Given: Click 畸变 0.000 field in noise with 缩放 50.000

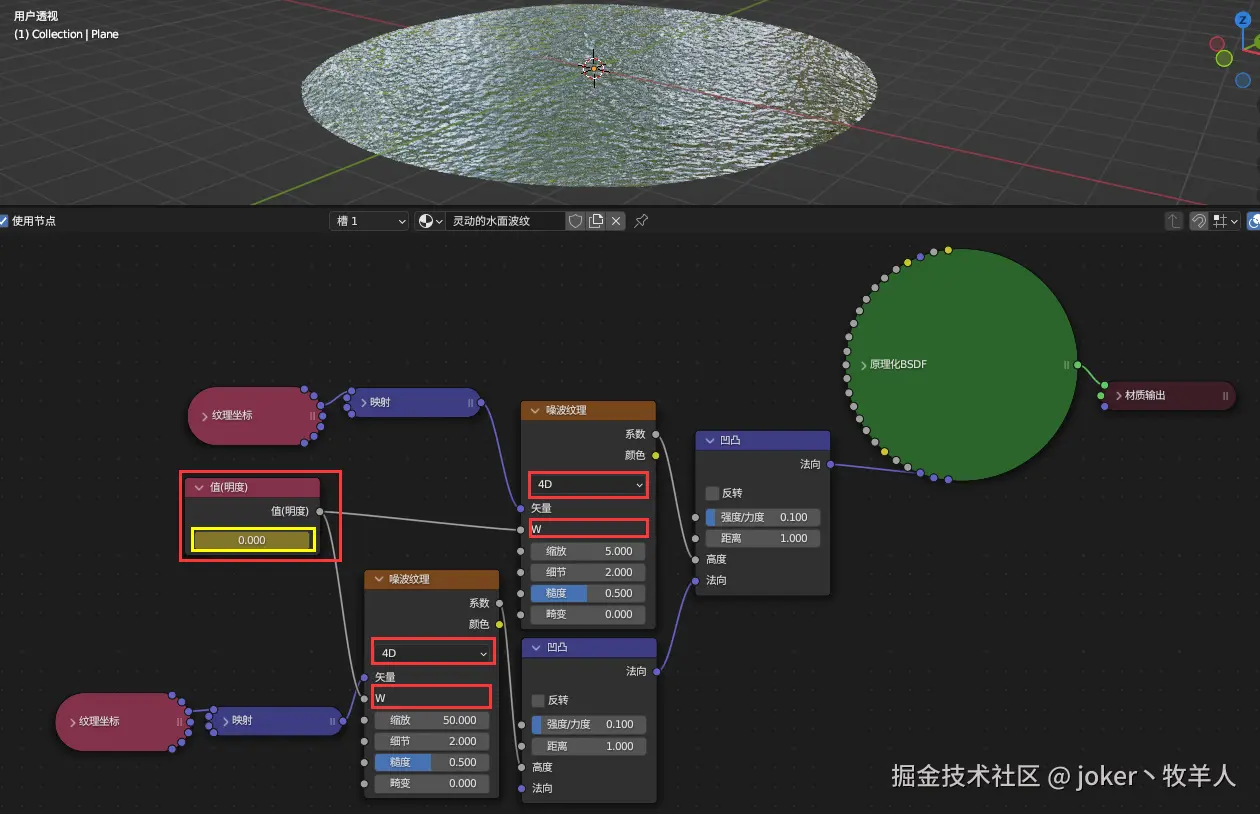Looking at the screenshot, I should [432, 783].
